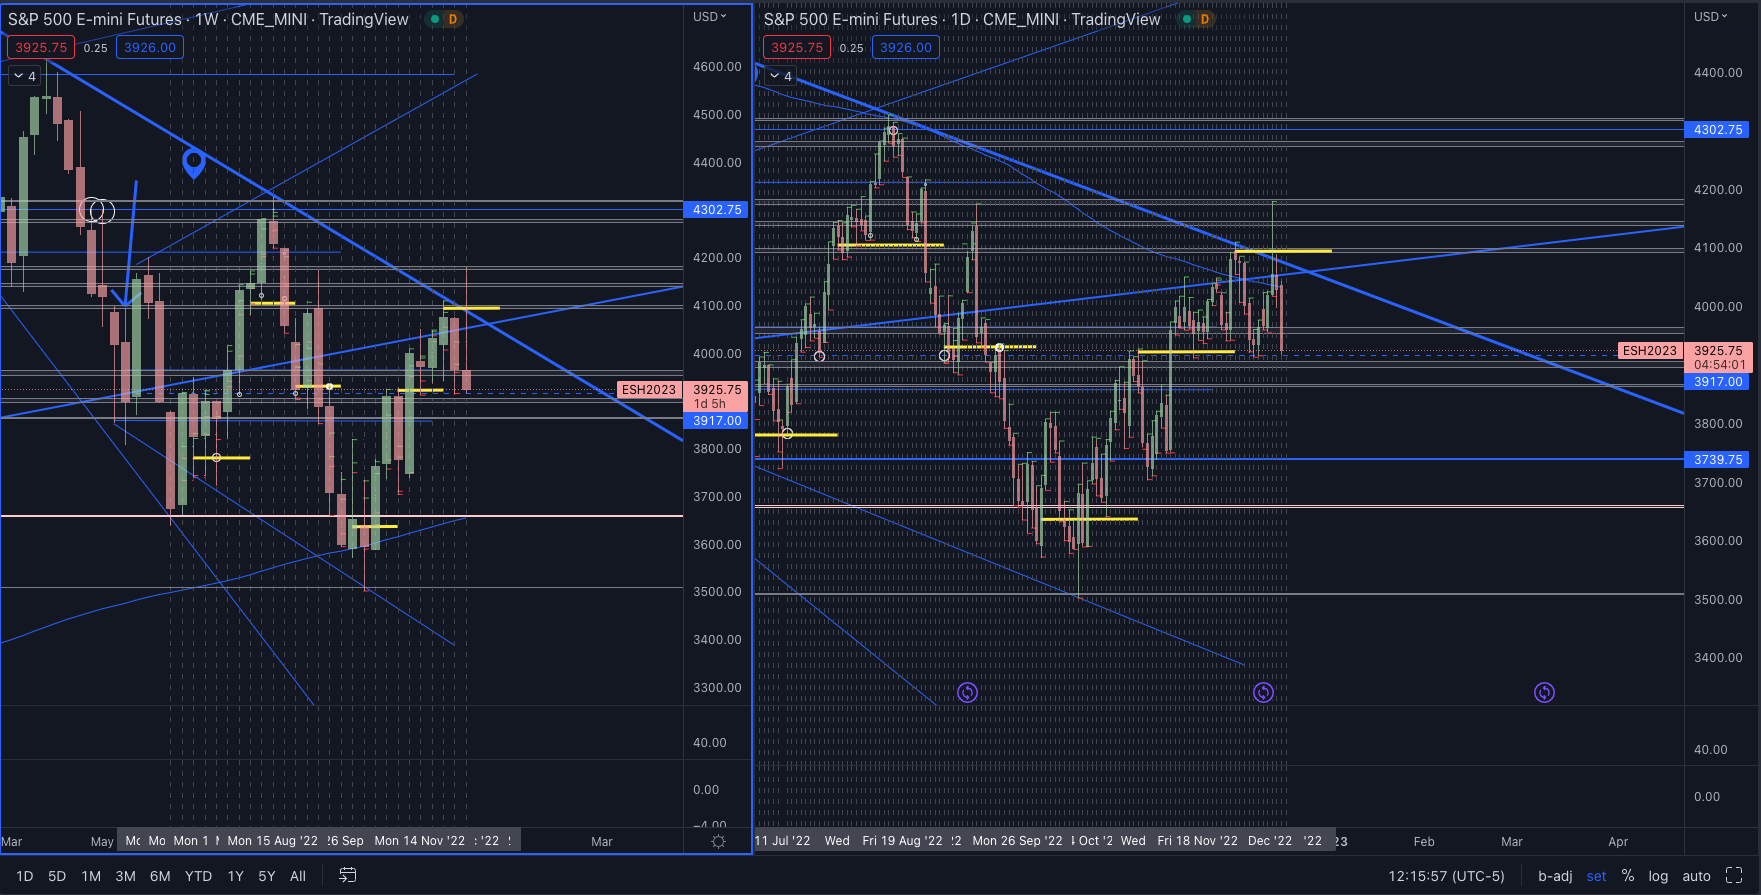Toggle fullscreen mode icon at bottom right

tap(1734, 875)
